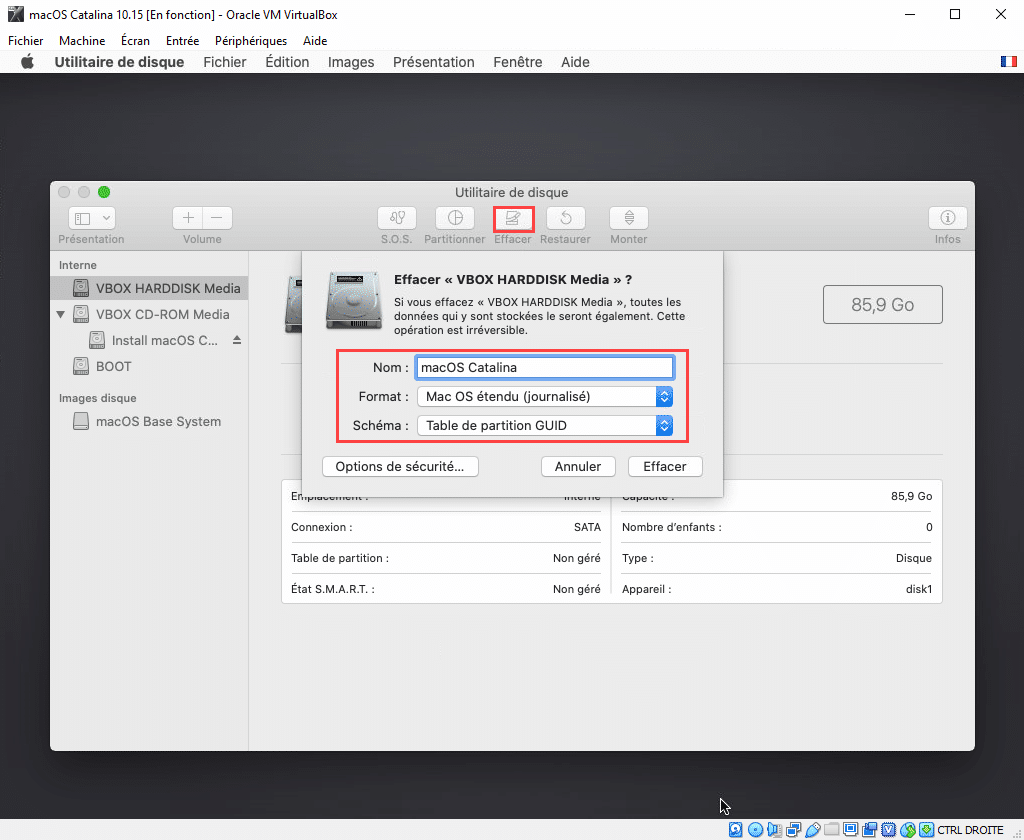Click the Nom text field
This screenshot has width=1024, height=840.
tap(544, 367)
